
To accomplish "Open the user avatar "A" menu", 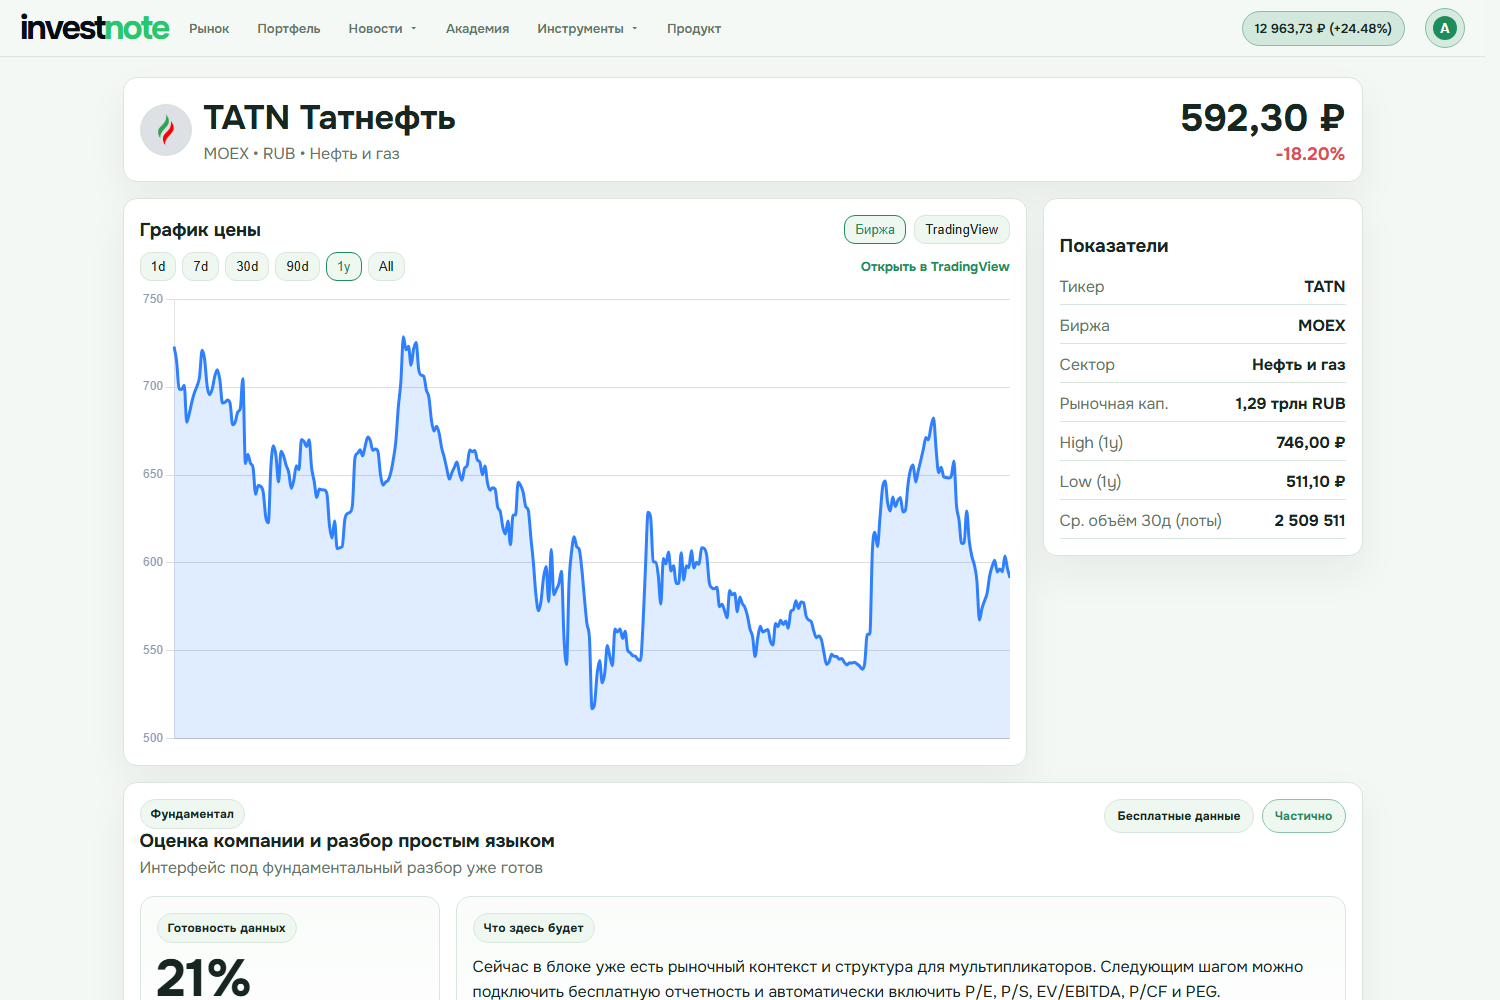I will click(1444, 28).
